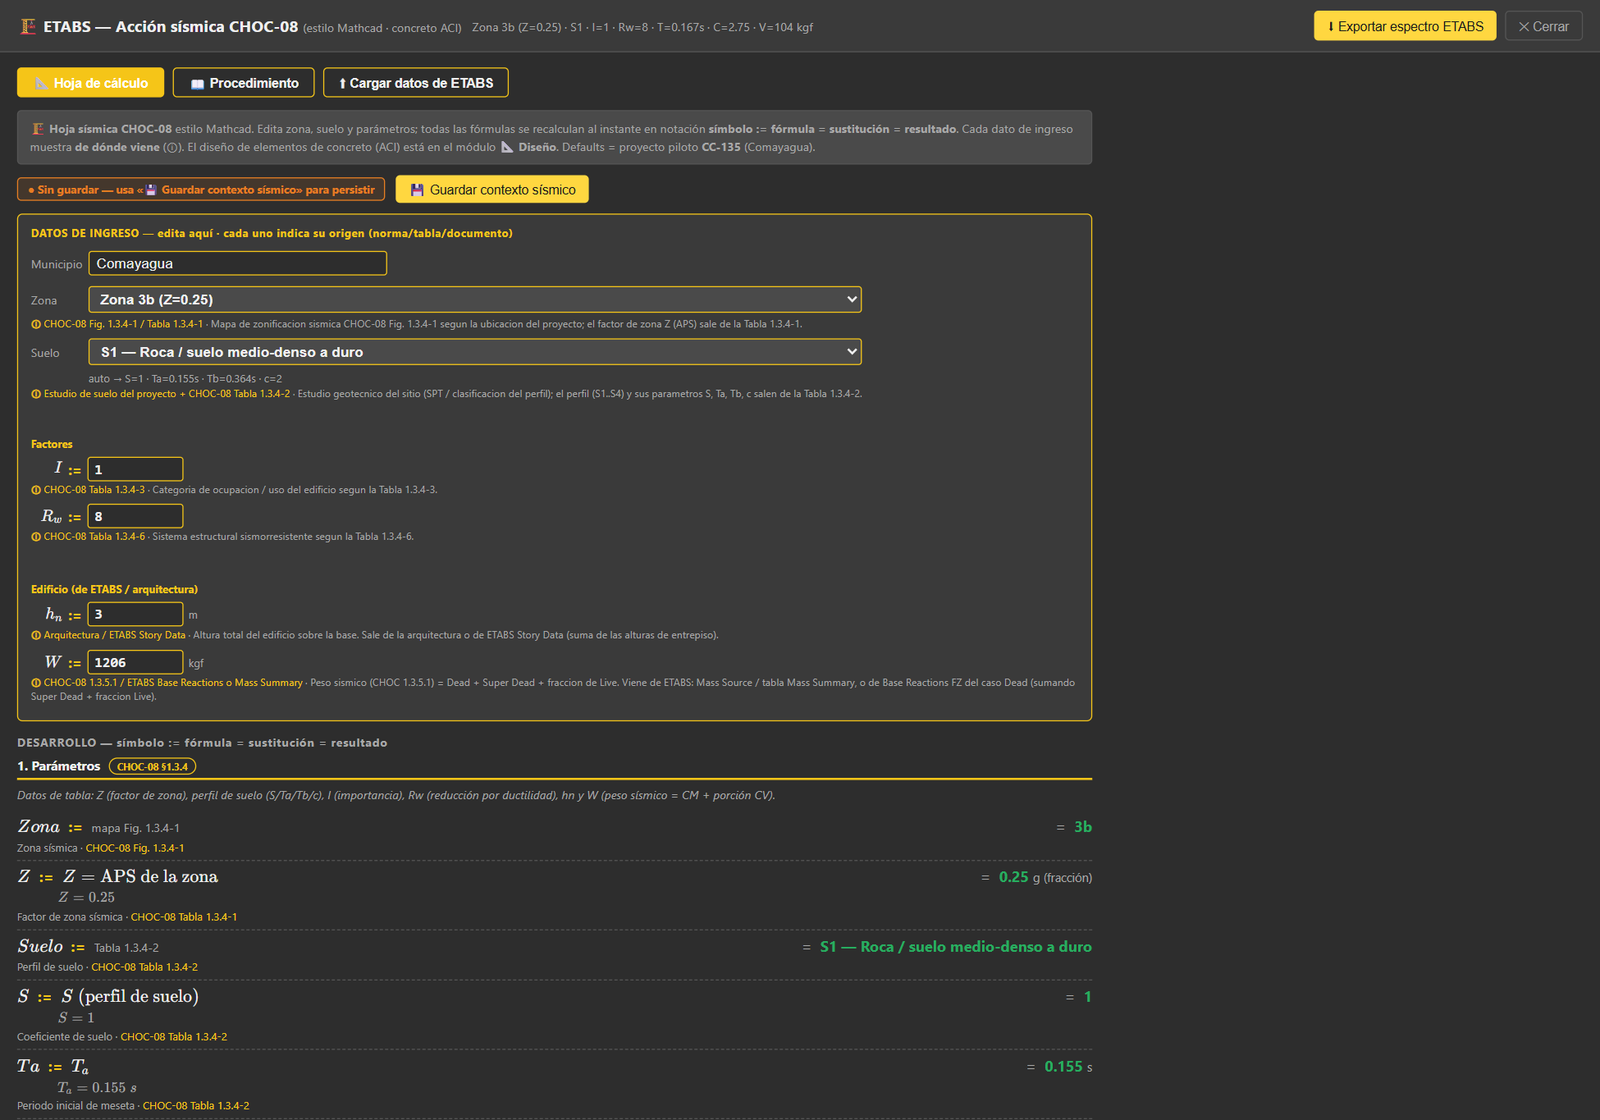Switch to Hoja de cálculo tab

point(91,83)
